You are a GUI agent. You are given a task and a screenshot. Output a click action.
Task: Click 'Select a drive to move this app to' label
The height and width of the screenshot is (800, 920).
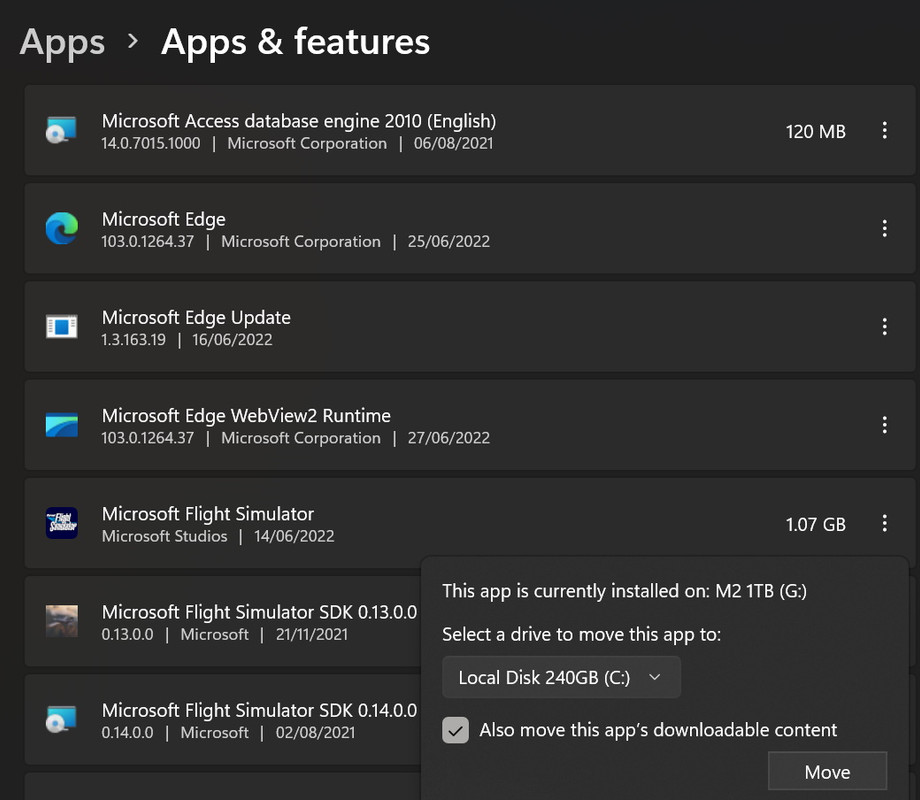581,634
